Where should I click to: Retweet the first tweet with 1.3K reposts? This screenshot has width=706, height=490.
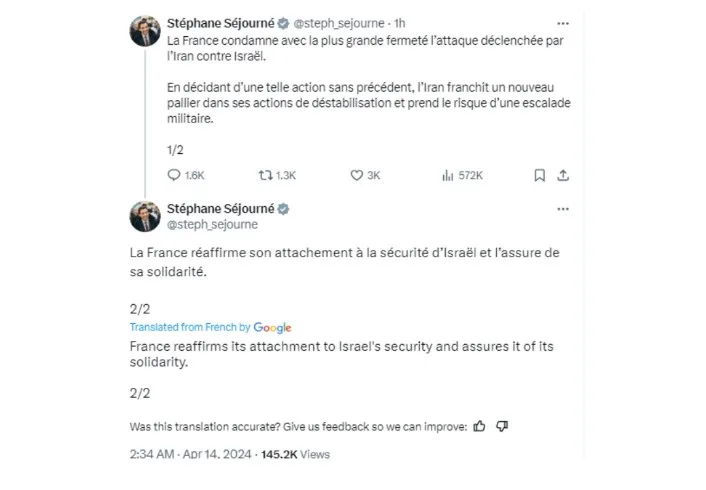(x=265, y=175)
